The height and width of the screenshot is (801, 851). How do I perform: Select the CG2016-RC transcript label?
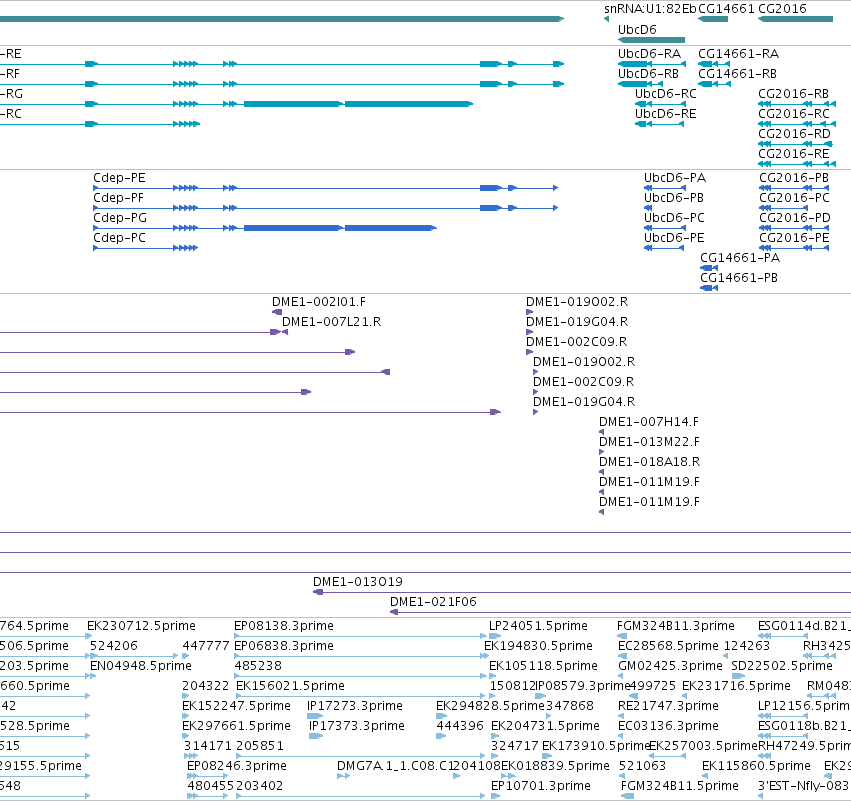[794, 114]
